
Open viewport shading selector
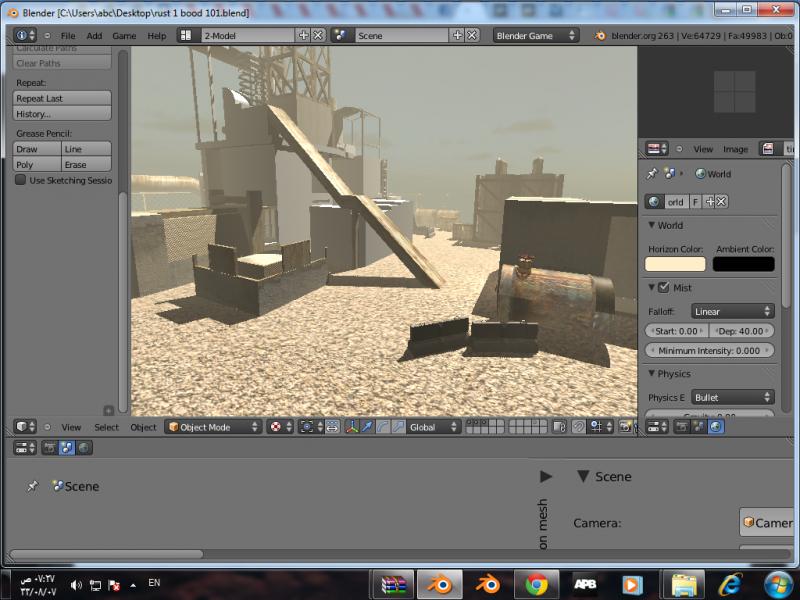[281, 427]
